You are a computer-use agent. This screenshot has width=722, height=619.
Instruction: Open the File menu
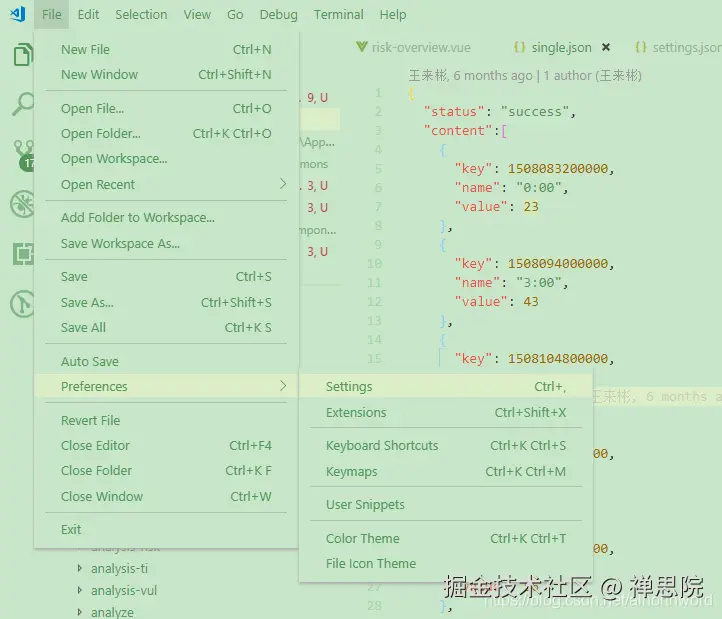52,15
